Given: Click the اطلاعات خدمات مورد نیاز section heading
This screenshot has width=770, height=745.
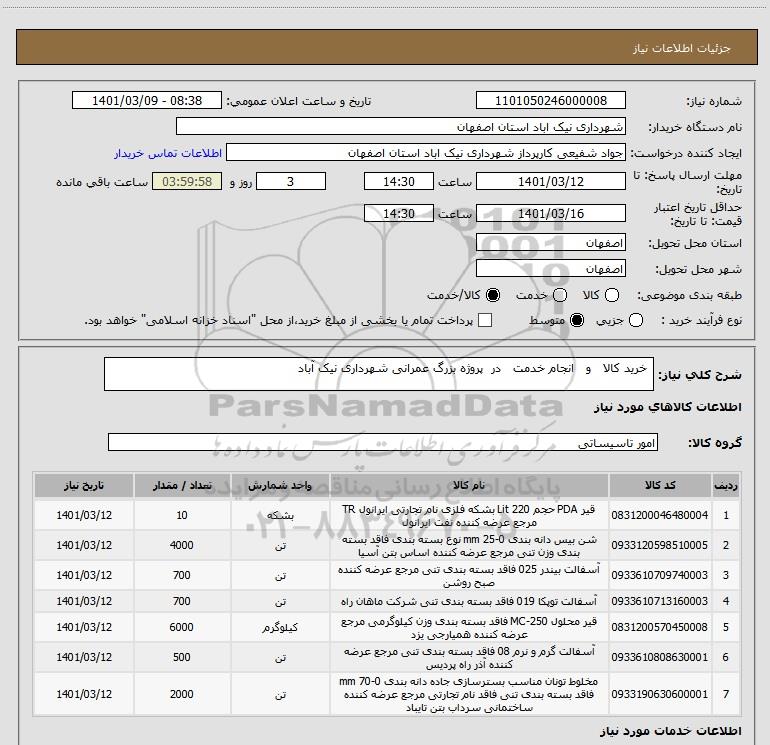Looking at the screenshot, I should pyautogui.click(x=670, y=731).
